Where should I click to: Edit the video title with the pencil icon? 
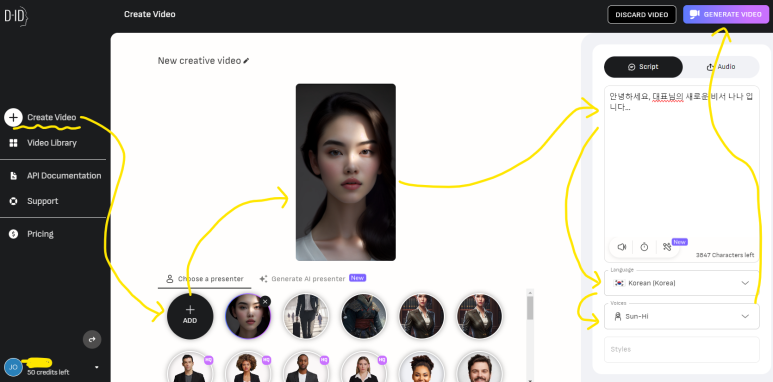246,61
